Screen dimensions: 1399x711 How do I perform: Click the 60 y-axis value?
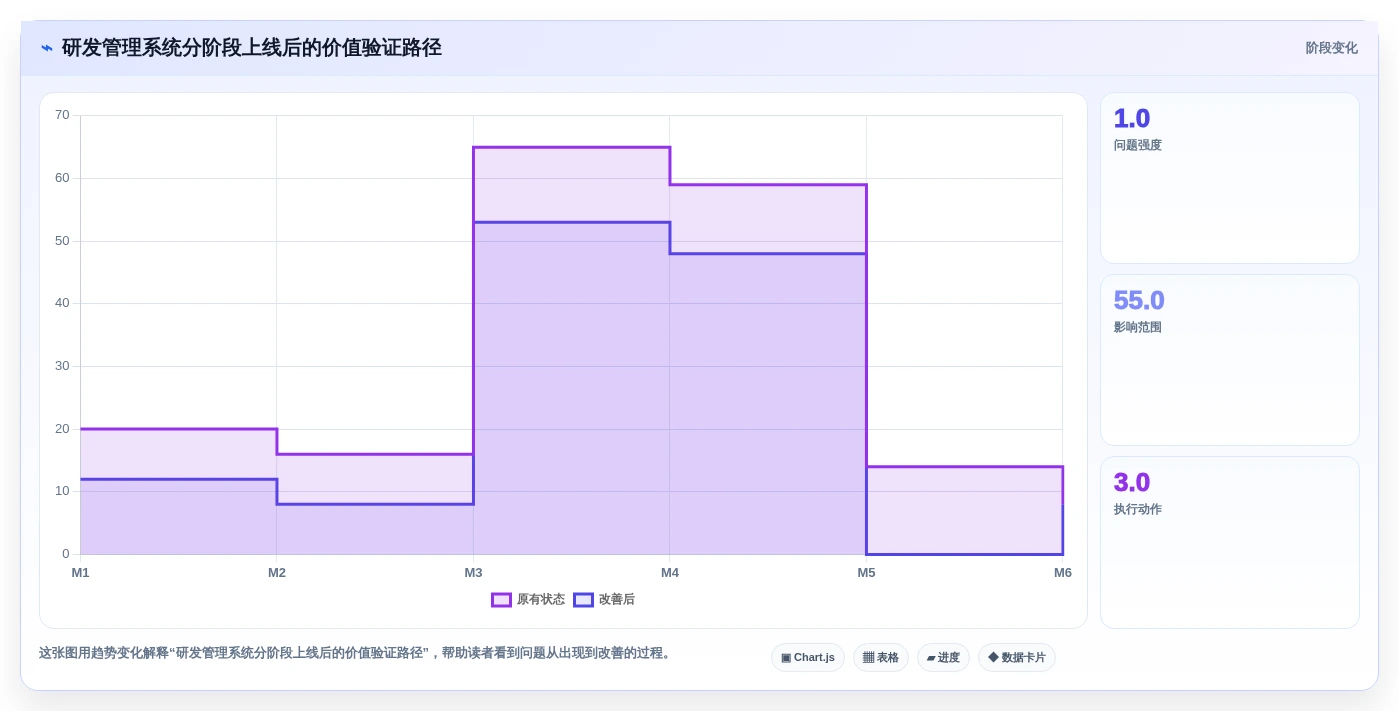(62, 178)
